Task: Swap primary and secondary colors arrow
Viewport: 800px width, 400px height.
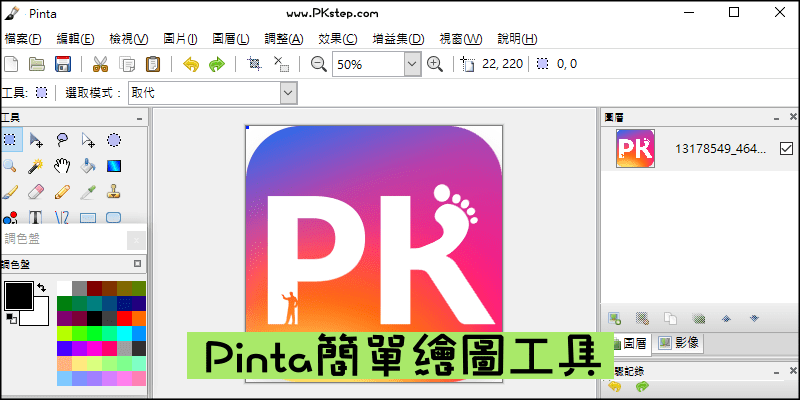Action: click(41, 289)
